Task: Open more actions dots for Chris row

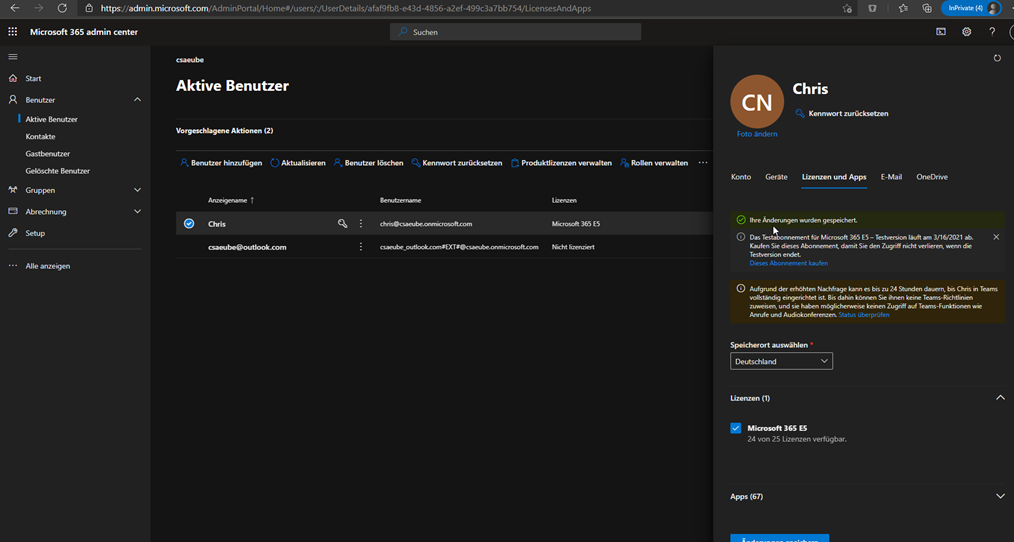Action: pos(361,224)
